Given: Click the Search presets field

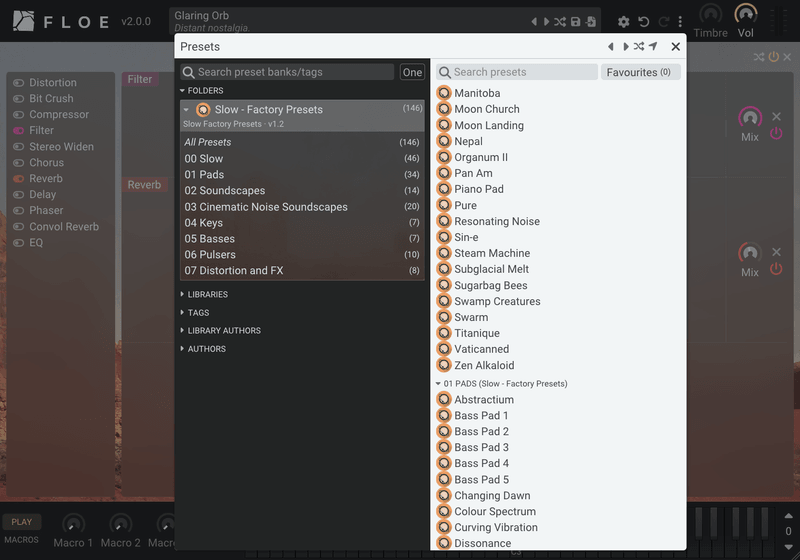Looking at the screenshot, I should coord(517,72).
